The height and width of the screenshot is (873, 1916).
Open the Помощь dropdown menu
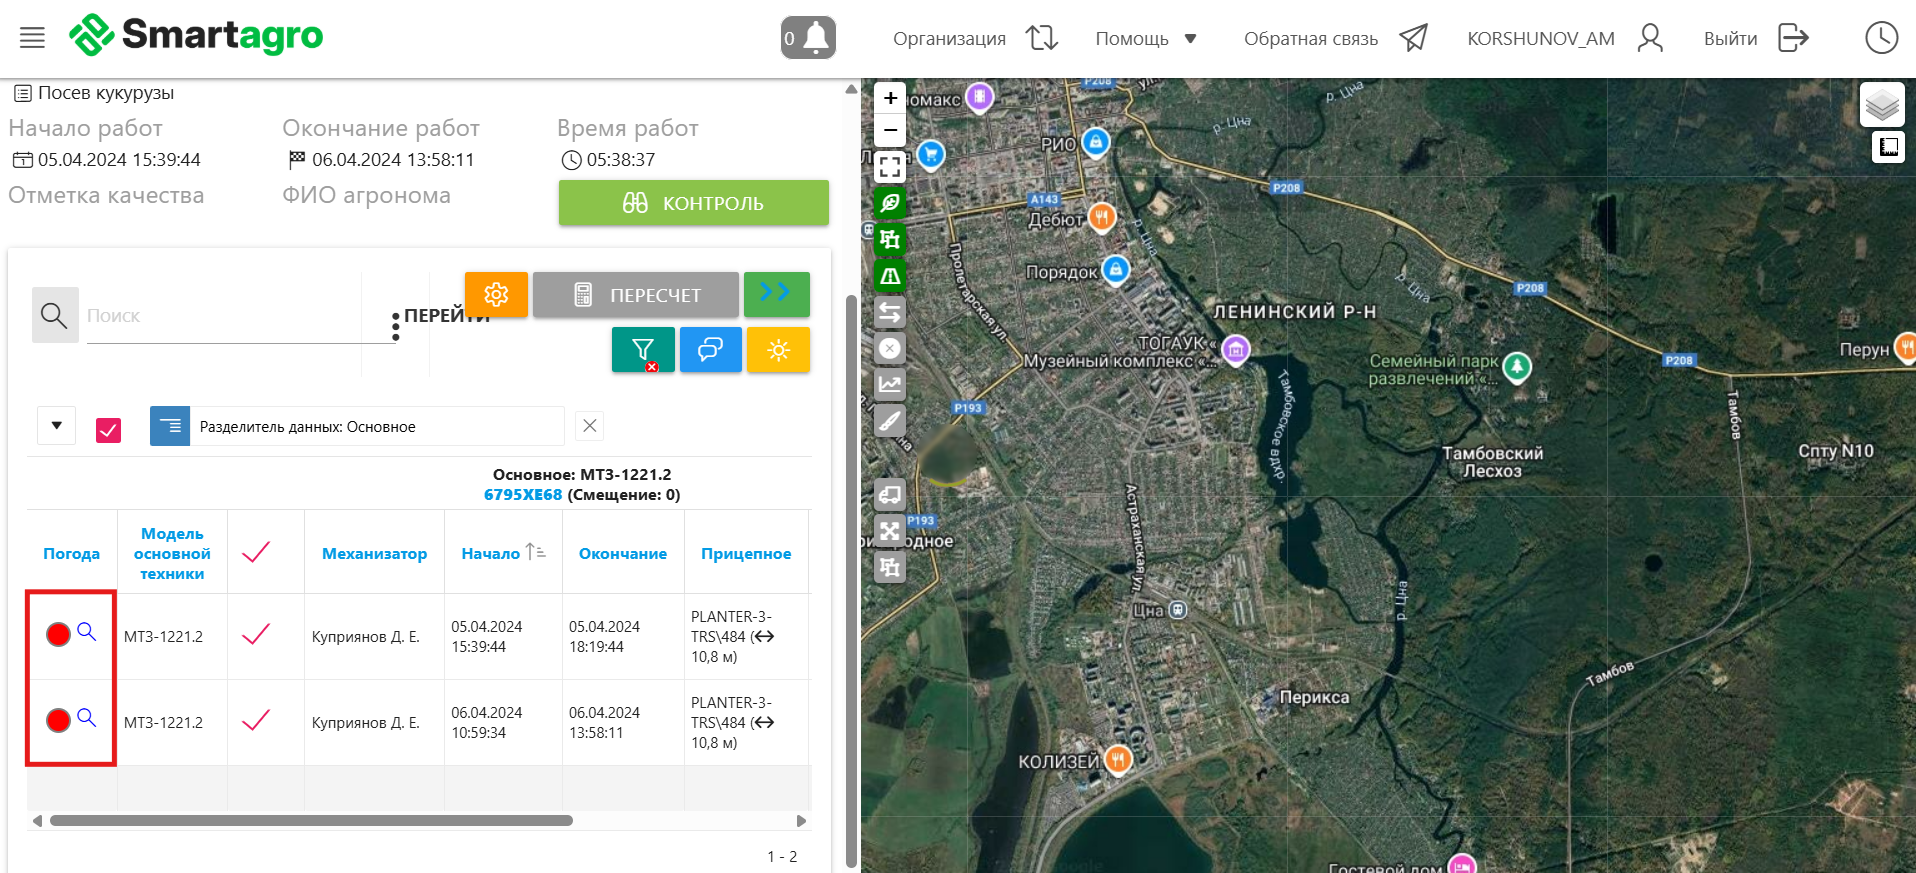click(x=1145, y=39)
